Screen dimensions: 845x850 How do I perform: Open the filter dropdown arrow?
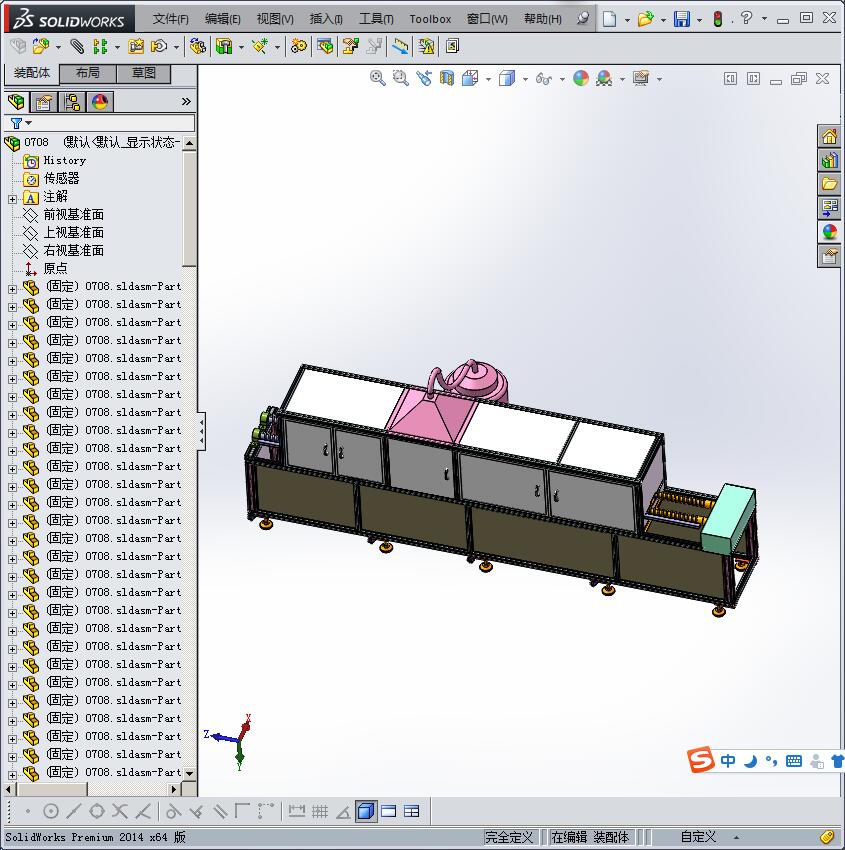click(29, 123)
